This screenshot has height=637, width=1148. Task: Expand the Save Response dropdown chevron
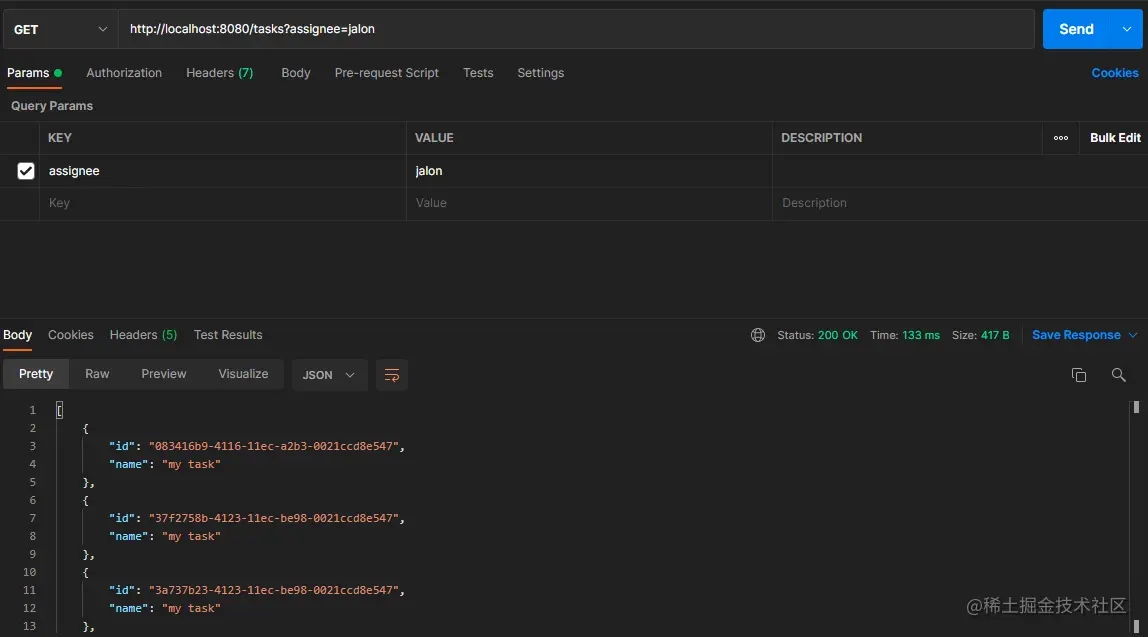coord(1133,335)
